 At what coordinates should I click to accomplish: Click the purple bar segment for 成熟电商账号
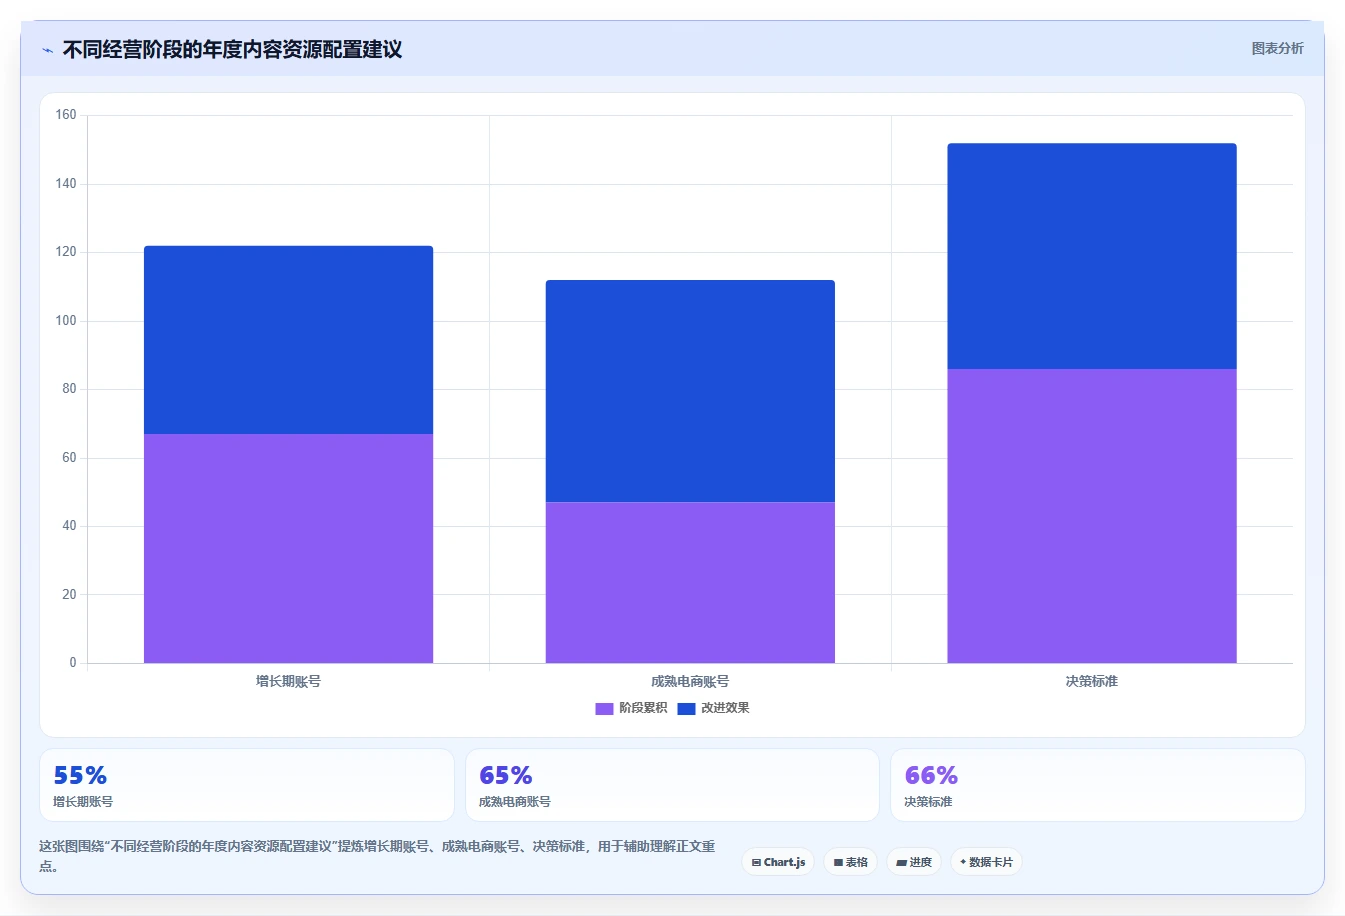coord(690,582)
